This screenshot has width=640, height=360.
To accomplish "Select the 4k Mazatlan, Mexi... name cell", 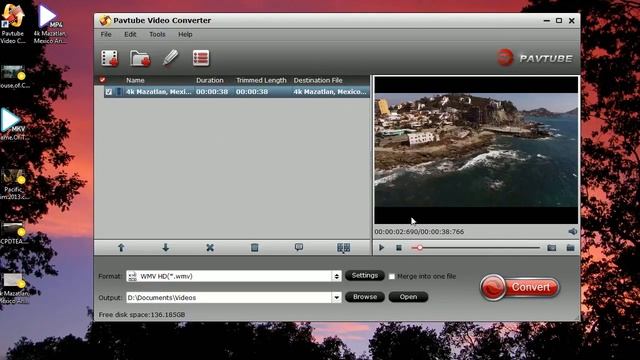I will point(158,92).
